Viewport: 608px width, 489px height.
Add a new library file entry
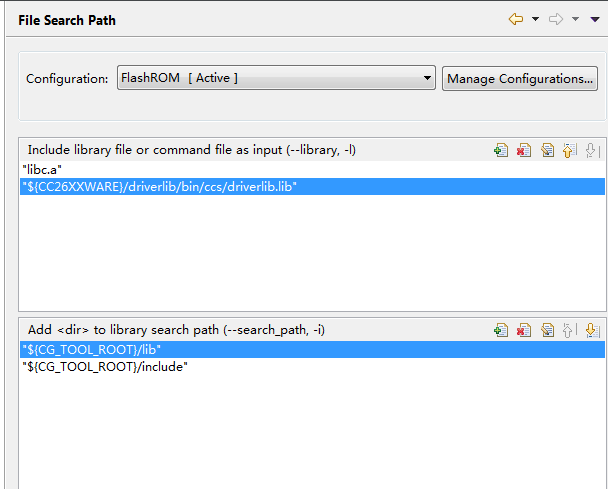point(501,150)
